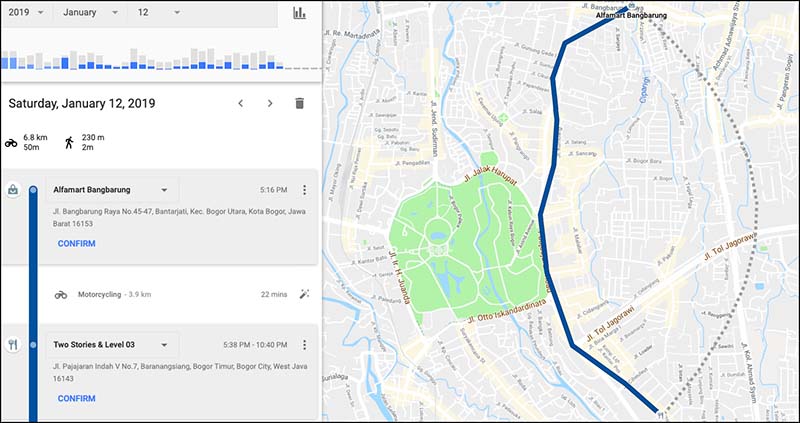Click the shopping place icon for Alfamart
Screen dimensions: 800x423
(x=13, y=190)
